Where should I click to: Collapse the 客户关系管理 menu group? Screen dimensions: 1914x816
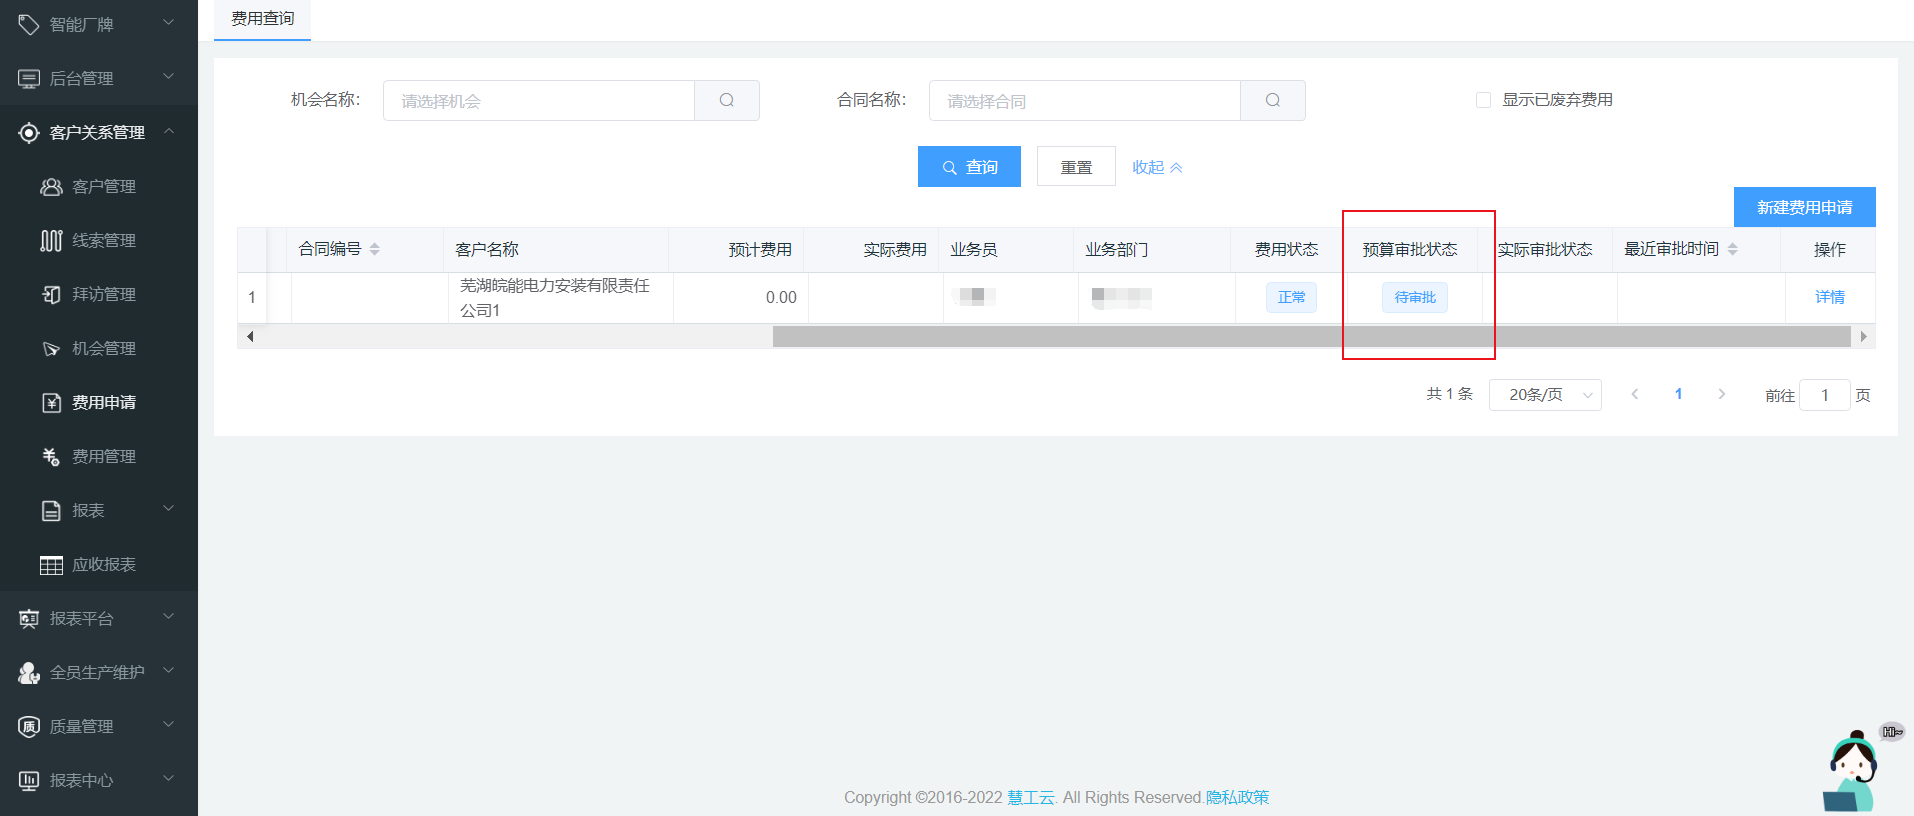(168, 132)
